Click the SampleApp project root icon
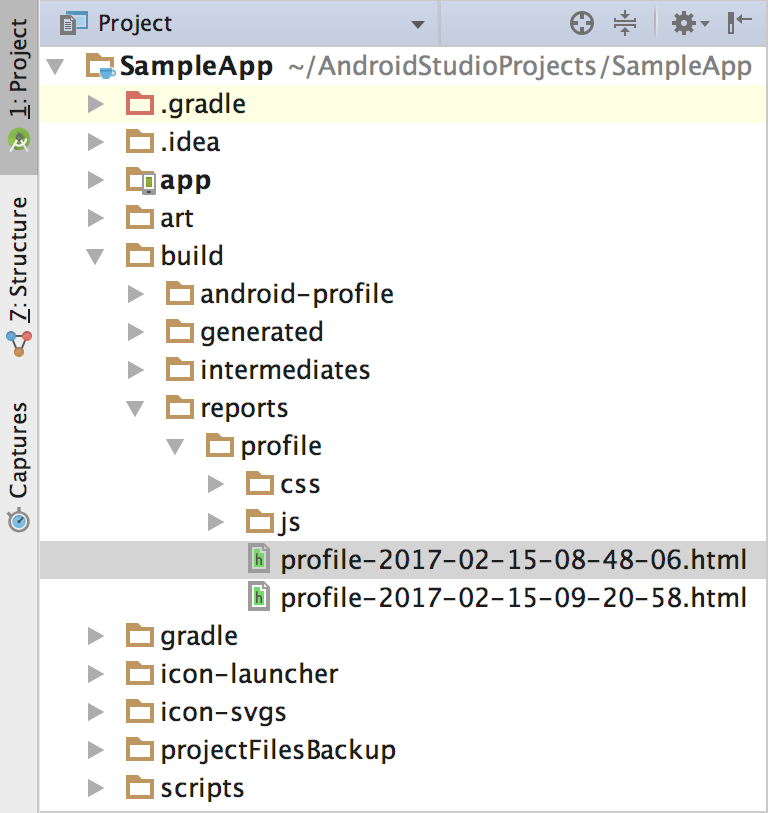This screenshot has height=813, width=768. coord(101,67)
